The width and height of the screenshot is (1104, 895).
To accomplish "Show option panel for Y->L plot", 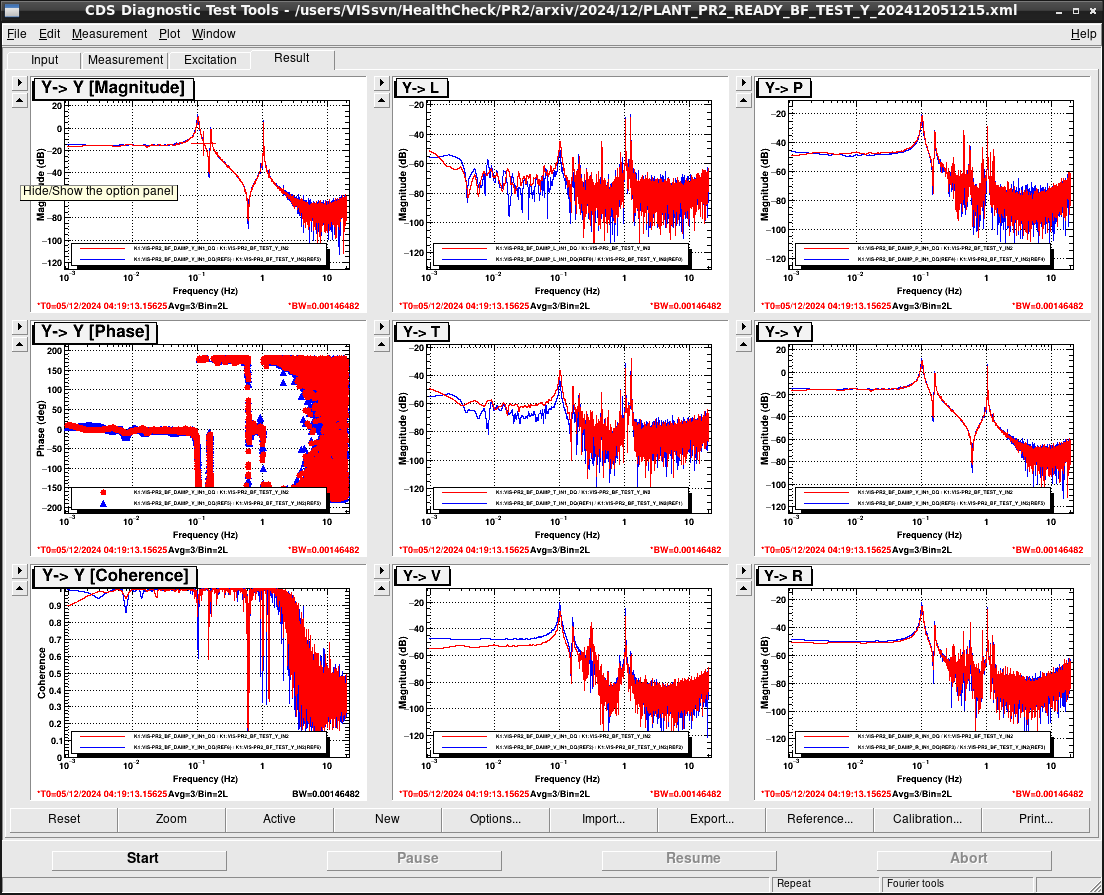I will point(382,82).
